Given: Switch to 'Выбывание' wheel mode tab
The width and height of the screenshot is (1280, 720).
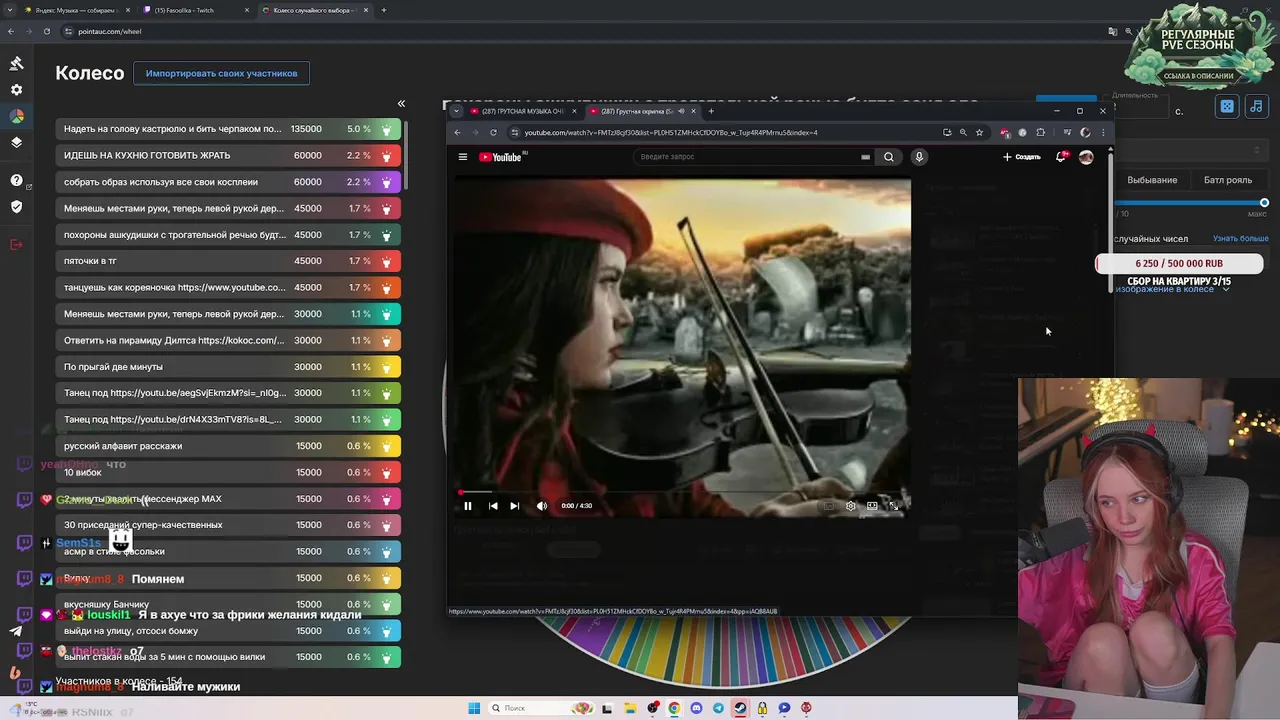Looking at the screenshot, I should coord(1152,180).
